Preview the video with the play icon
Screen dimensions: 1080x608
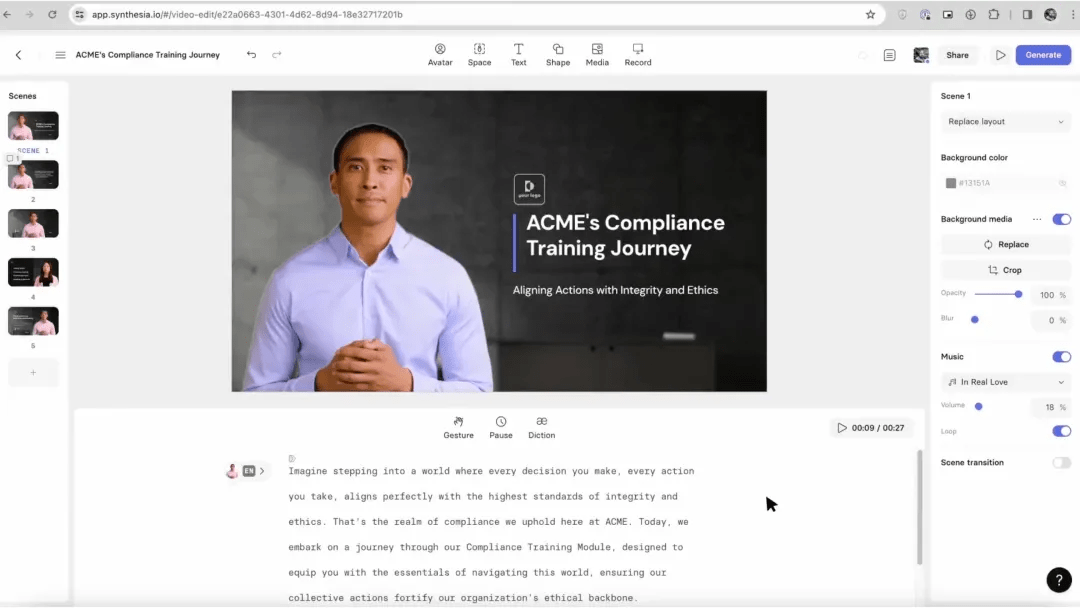click(x=1000, y=54)
